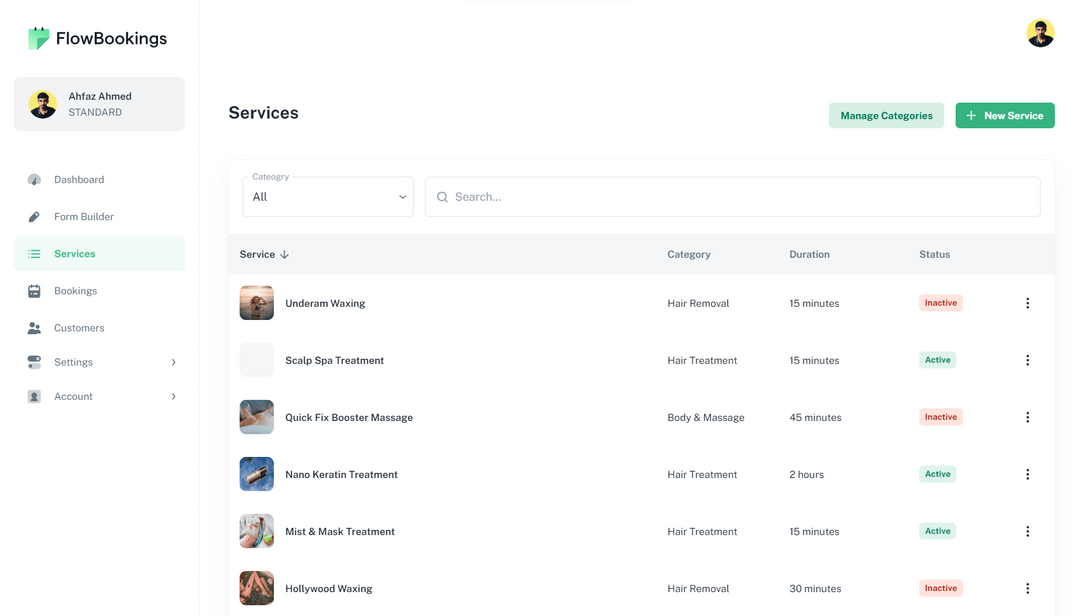Image resolution: width=1080 pixels, height=616 pixels.
Task: Open the Category dropdown filter
Action: 328,196
